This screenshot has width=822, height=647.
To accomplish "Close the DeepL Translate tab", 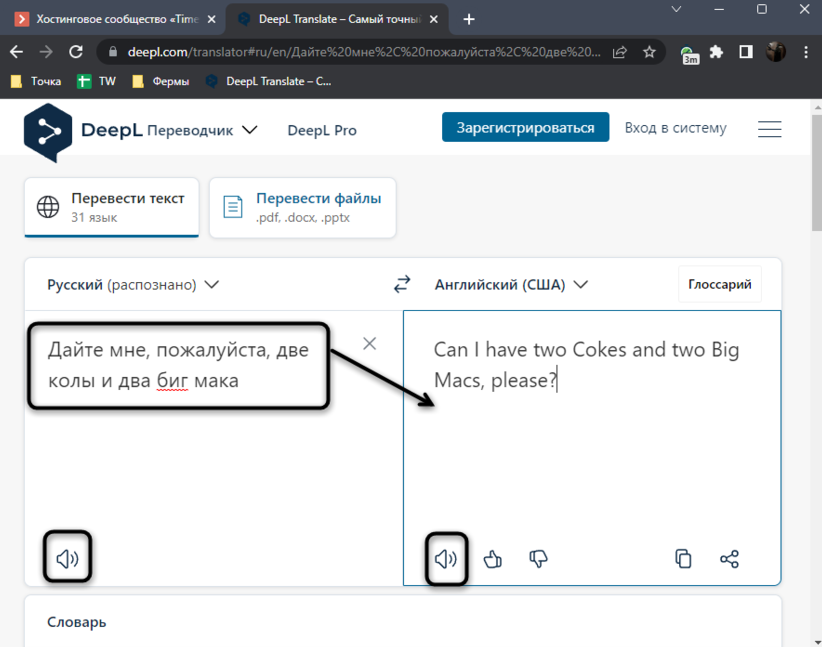I will (434, 19).
